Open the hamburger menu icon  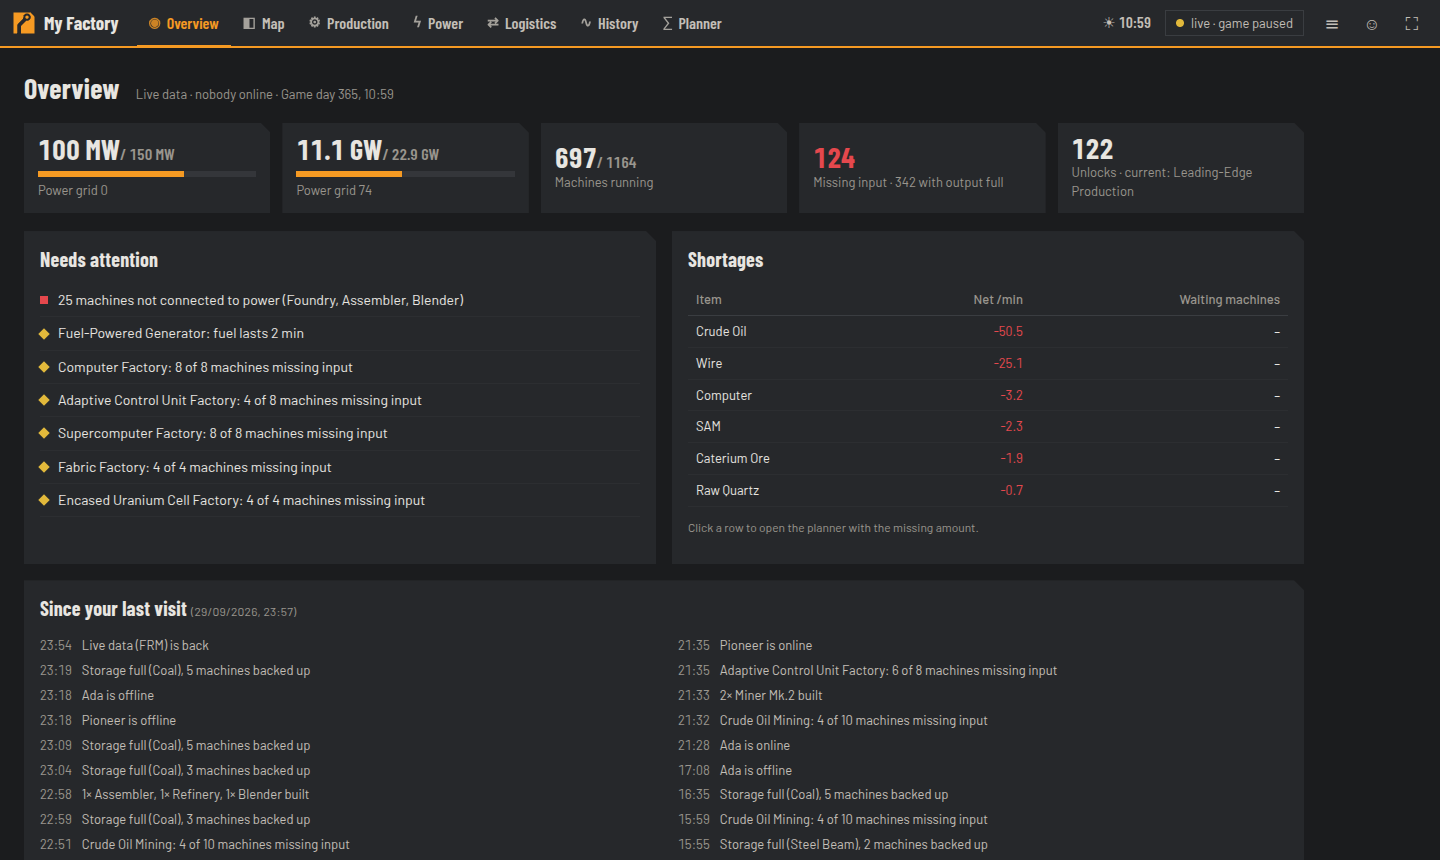click(x=1332, y=24)
